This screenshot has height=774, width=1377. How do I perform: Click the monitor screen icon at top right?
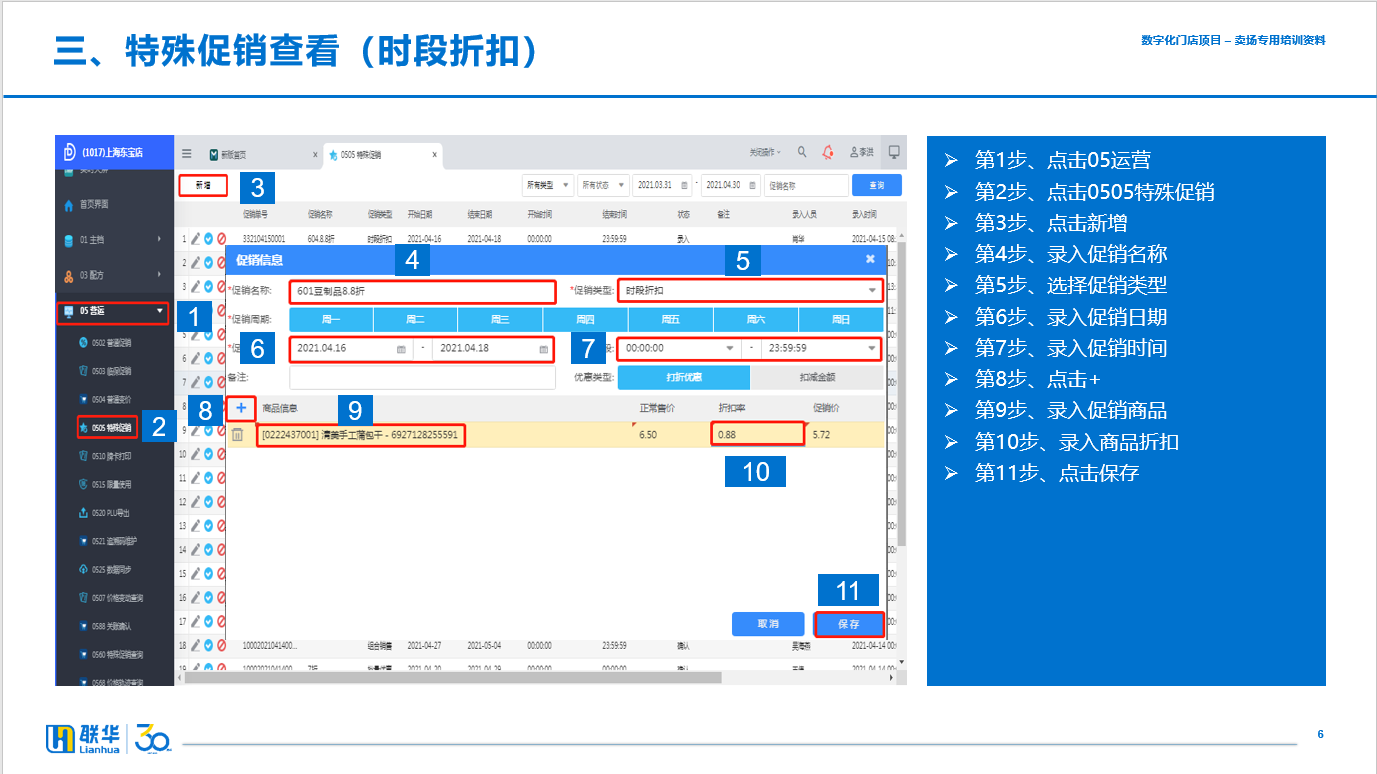pos(894,152)
